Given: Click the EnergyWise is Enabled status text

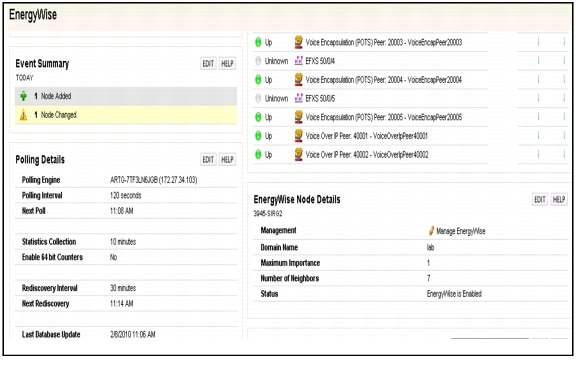Looking at the screenshot, I should 454,294.
